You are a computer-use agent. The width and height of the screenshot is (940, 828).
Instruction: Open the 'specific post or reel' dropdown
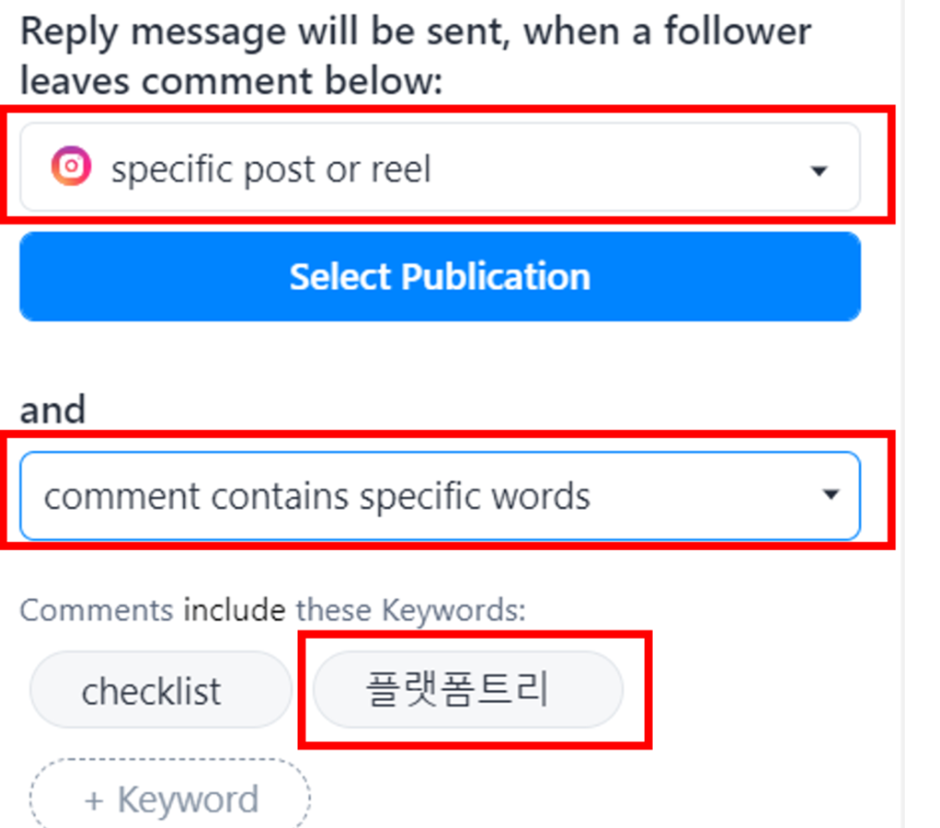(440, 167)
